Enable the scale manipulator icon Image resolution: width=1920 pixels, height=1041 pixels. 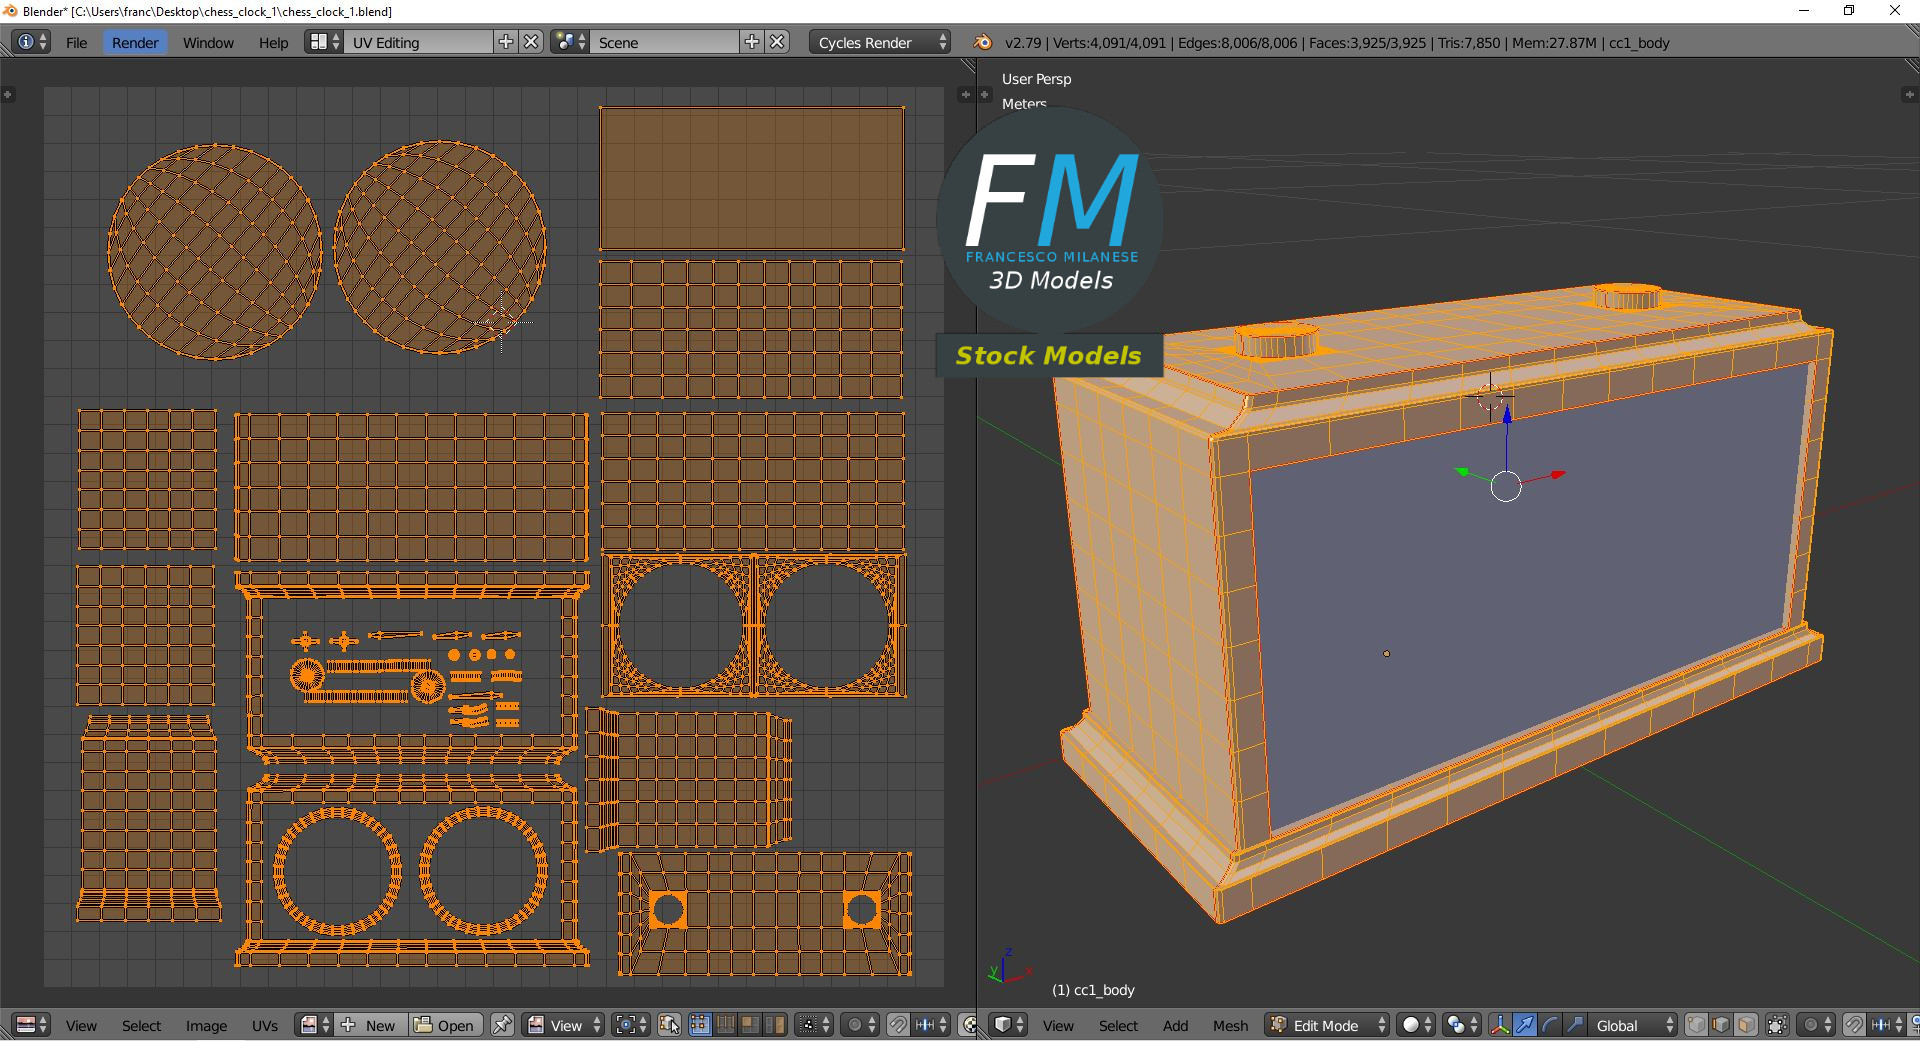click(x=1575, y=1025)
